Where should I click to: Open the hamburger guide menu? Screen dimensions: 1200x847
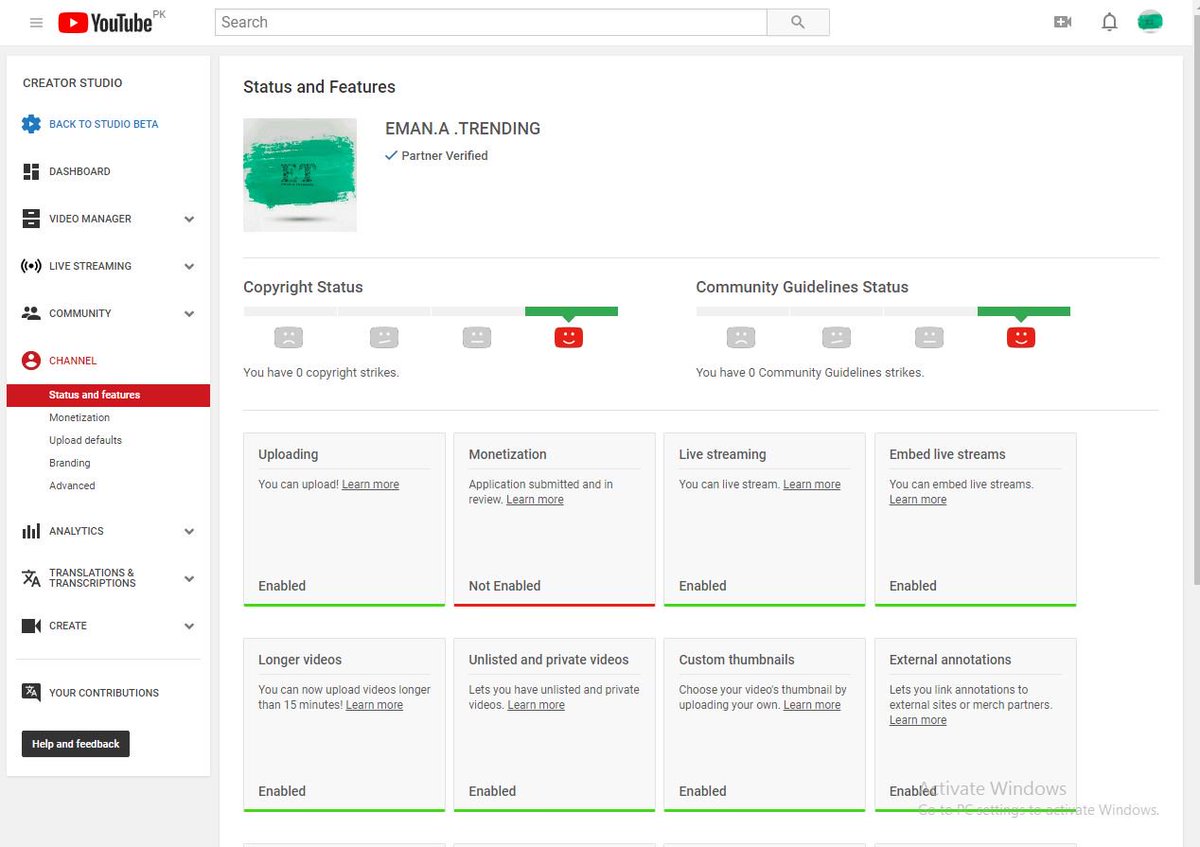[x=36, y=22]
